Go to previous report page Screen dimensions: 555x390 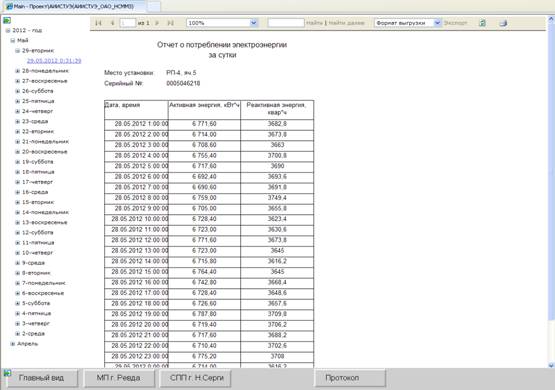[113, 23]
